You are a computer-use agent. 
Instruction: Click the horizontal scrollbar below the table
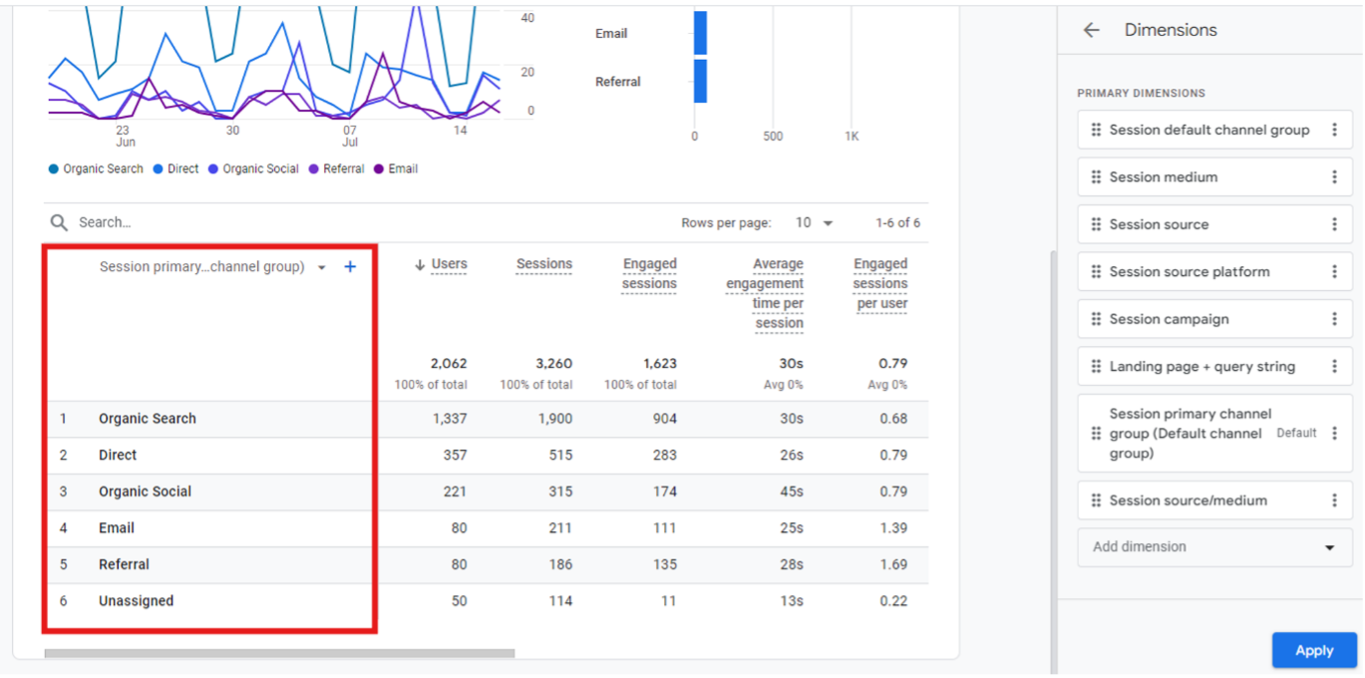280,654
